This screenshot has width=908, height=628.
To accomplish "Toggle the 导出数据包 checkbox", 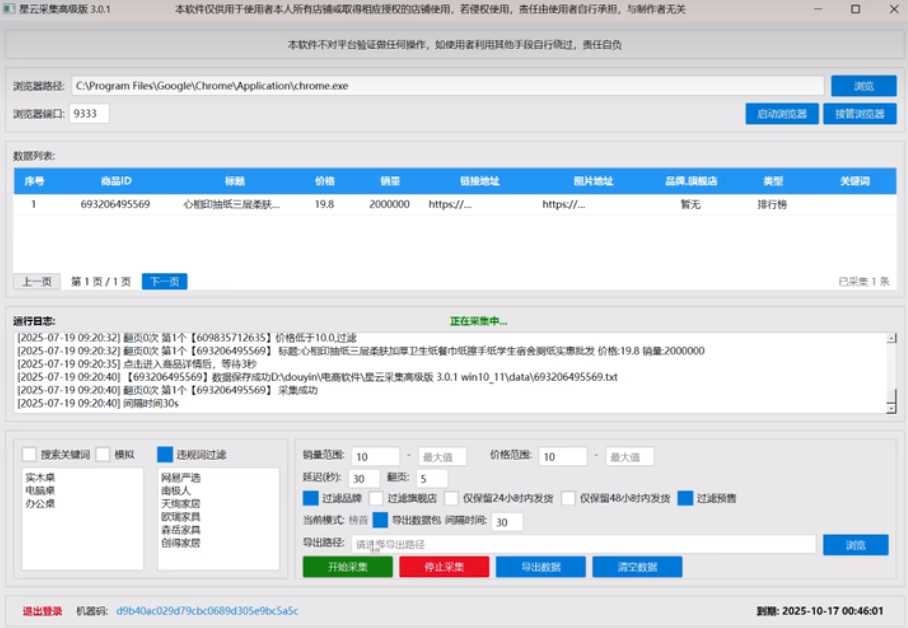I will tap(380, 521).
